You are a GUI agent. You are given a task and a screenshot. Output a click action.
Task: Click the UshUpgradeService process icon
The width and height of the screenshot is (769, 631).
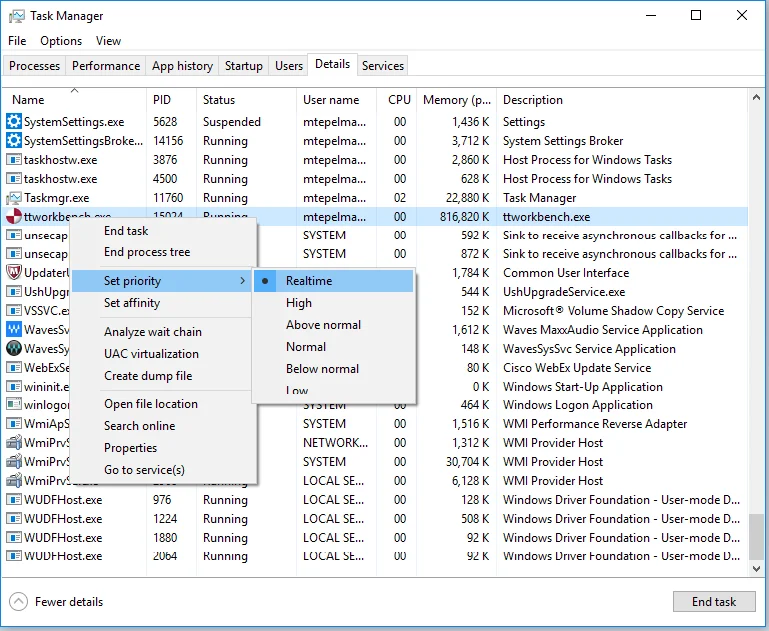tap(14, 291)
